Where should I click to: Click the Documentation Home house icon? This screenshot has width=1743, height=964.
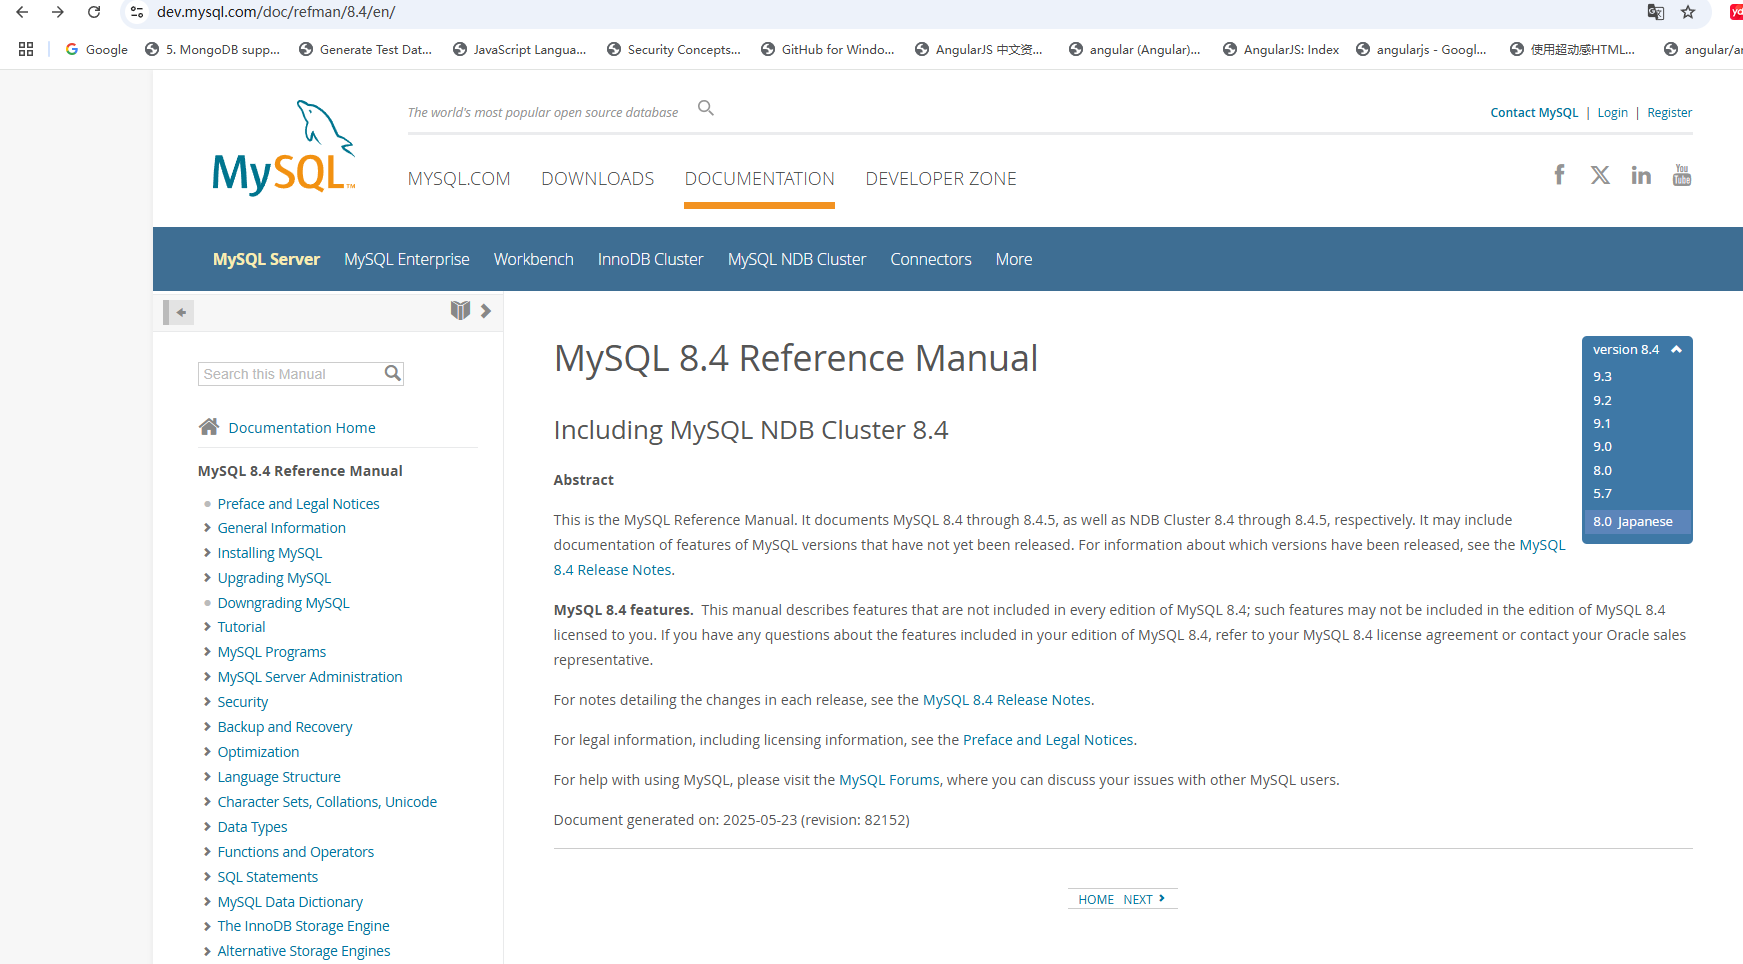coord(209,427)
